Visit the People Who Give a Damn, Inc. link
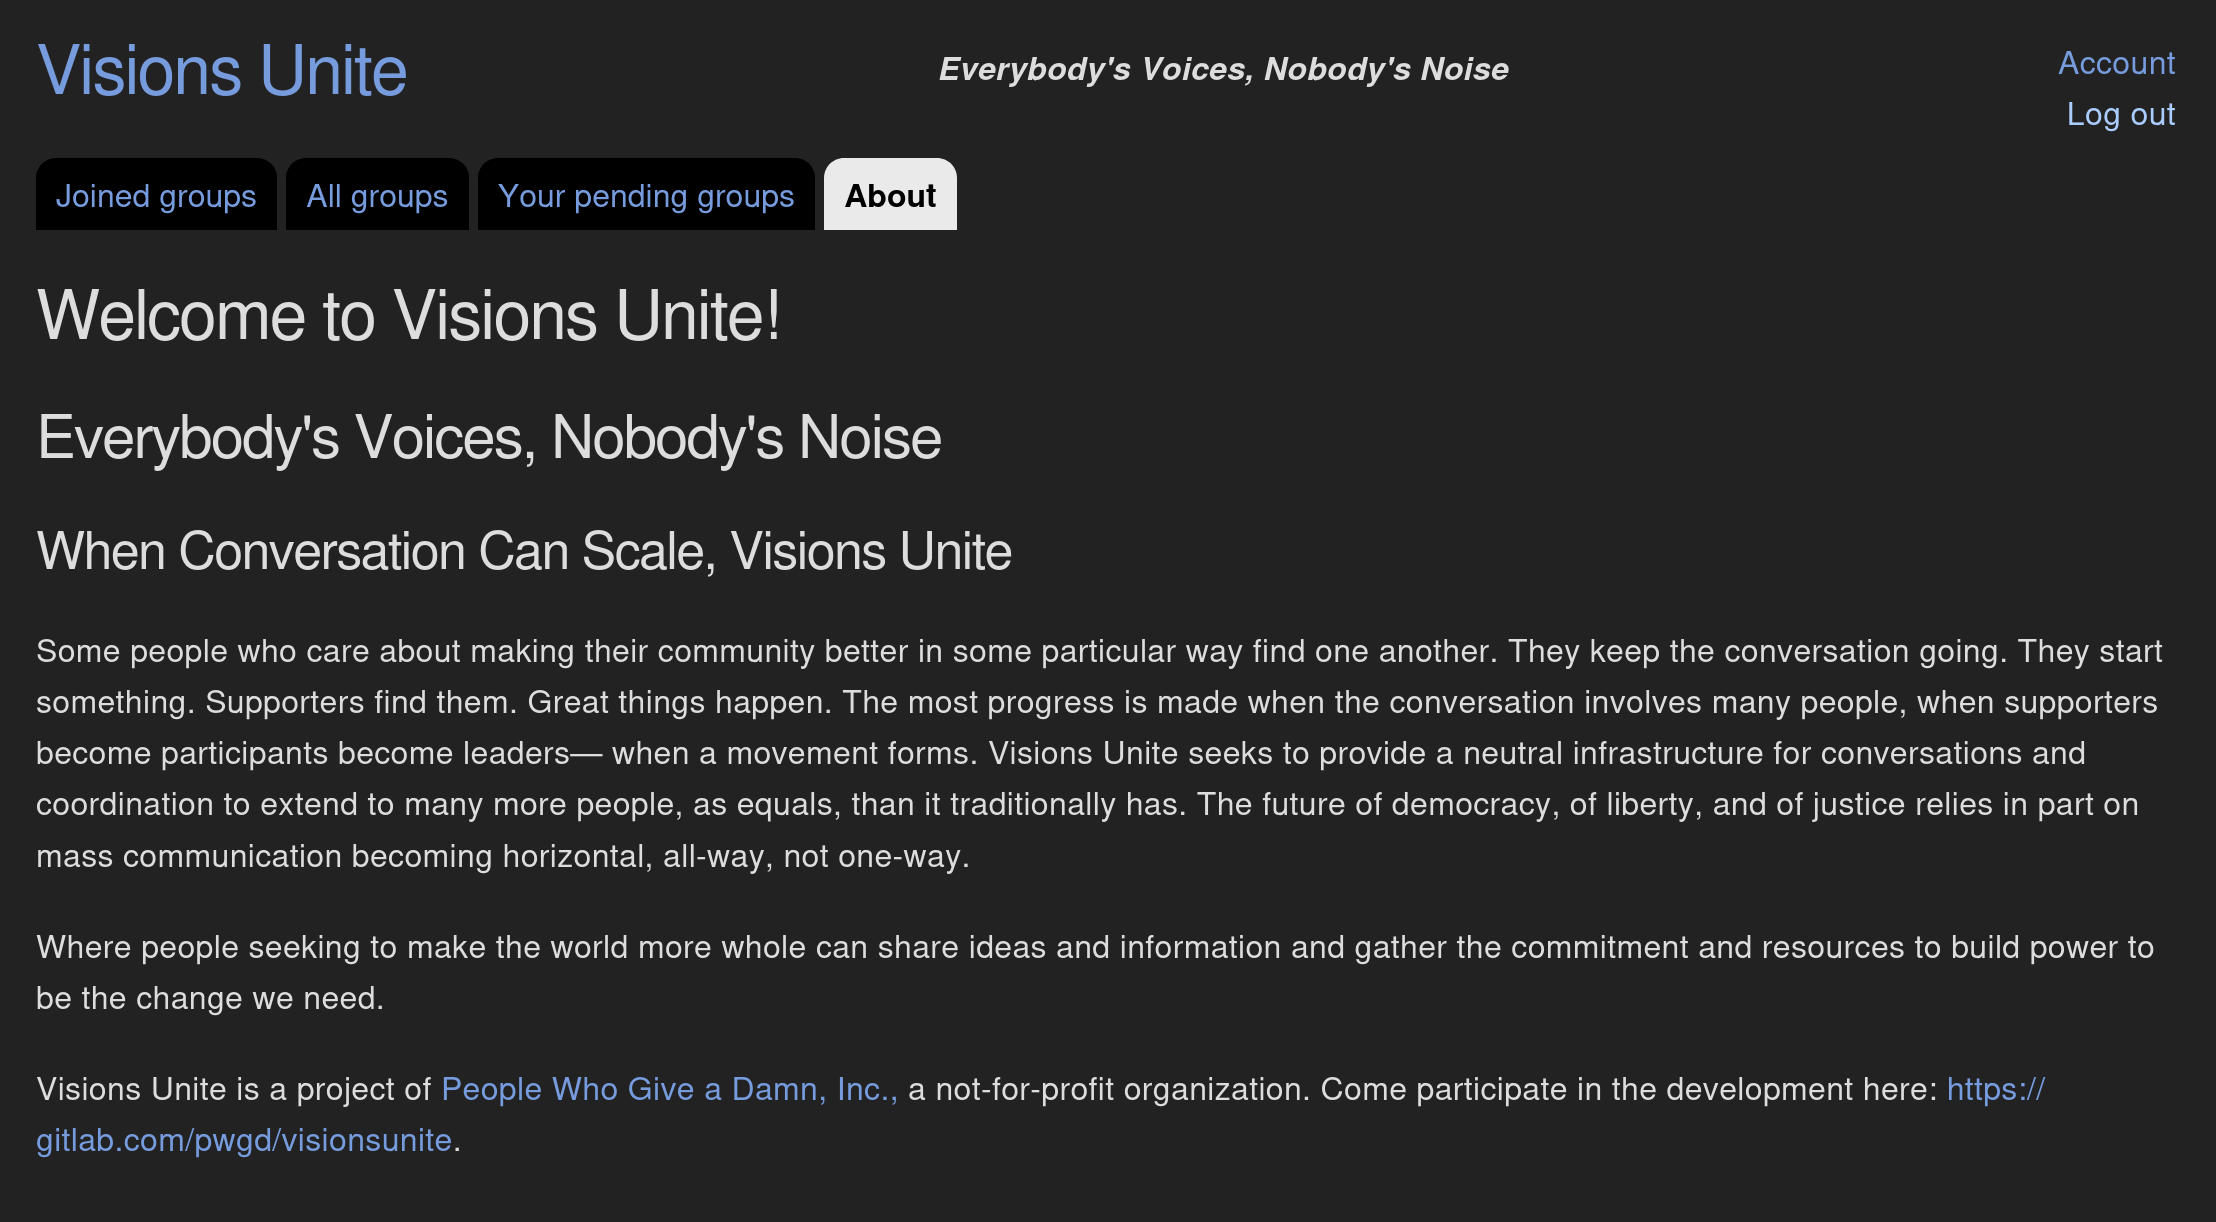Screen dimensions: 2216x1222 click(x=669, y=1089)
